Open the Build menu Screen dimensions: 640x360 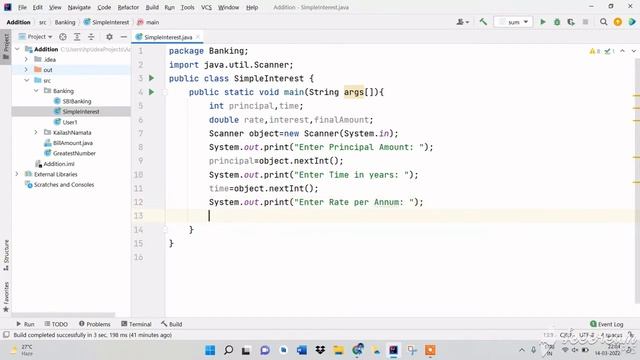point(152,7)
